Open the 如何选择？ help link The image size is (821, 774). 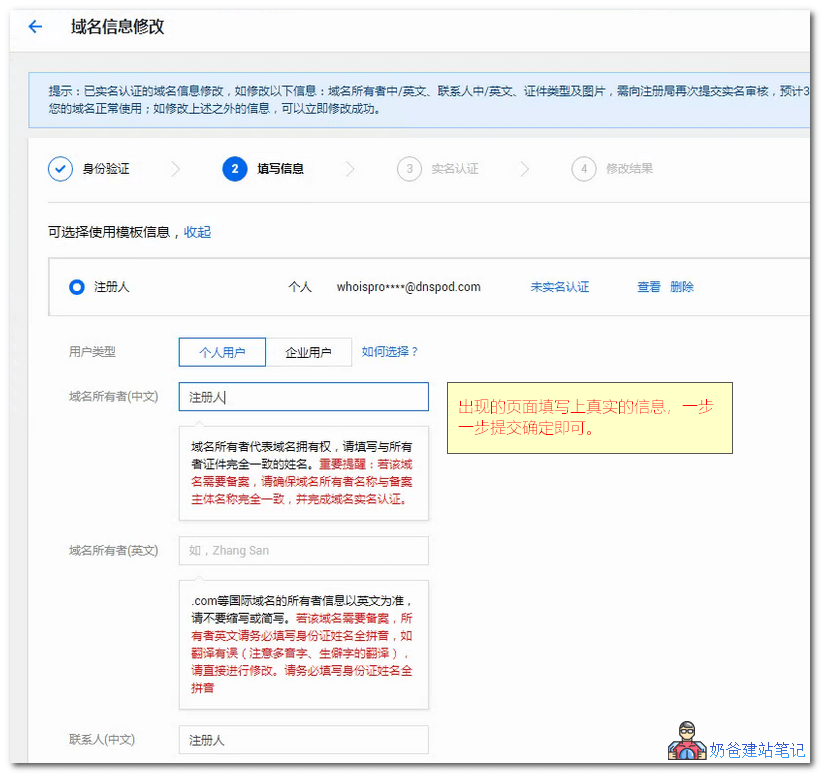(x=390, y=352)
